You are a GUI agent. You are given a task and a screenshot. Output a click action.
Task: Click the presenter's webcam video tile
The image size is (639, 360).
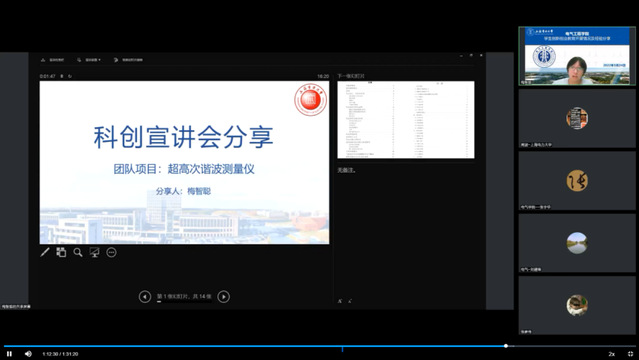pos(577,56)
